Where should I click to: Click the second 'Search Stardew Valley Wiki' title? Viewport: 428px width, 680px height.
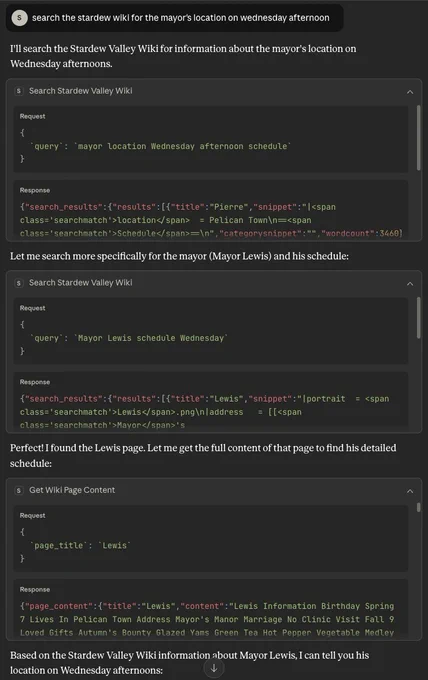81,282
